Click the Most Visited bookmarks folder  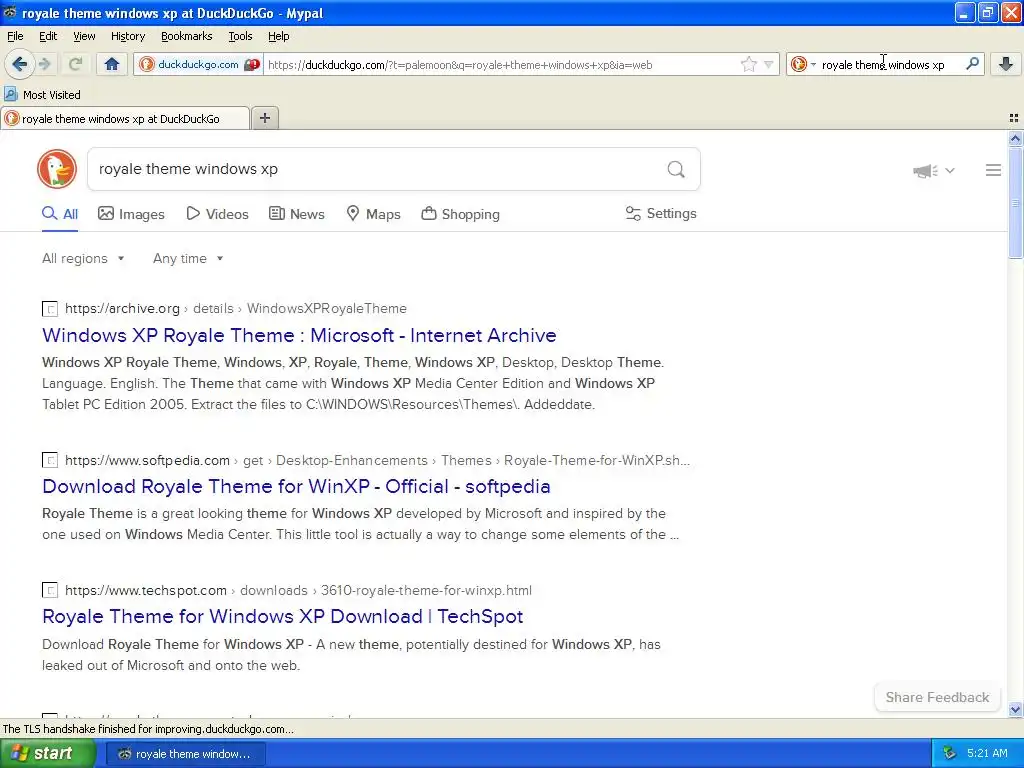(x=43, y=95)
